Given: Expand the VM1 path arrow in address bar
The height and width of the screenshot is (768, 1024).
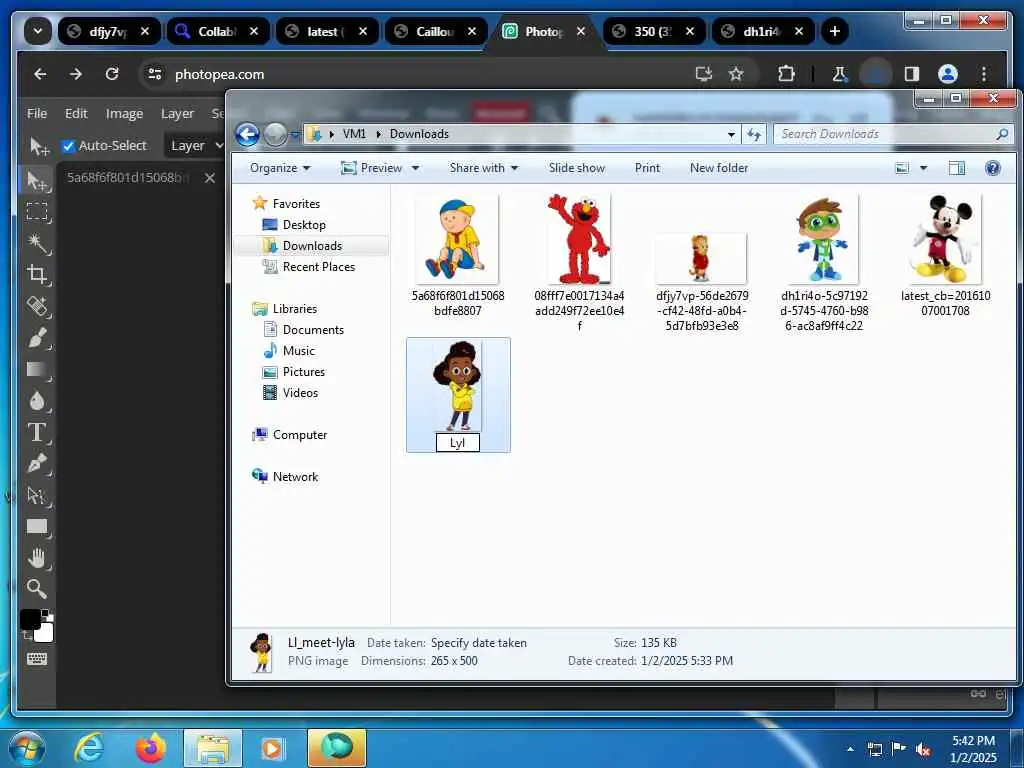Looking at the screenshot, I should (x=377, y=134).
